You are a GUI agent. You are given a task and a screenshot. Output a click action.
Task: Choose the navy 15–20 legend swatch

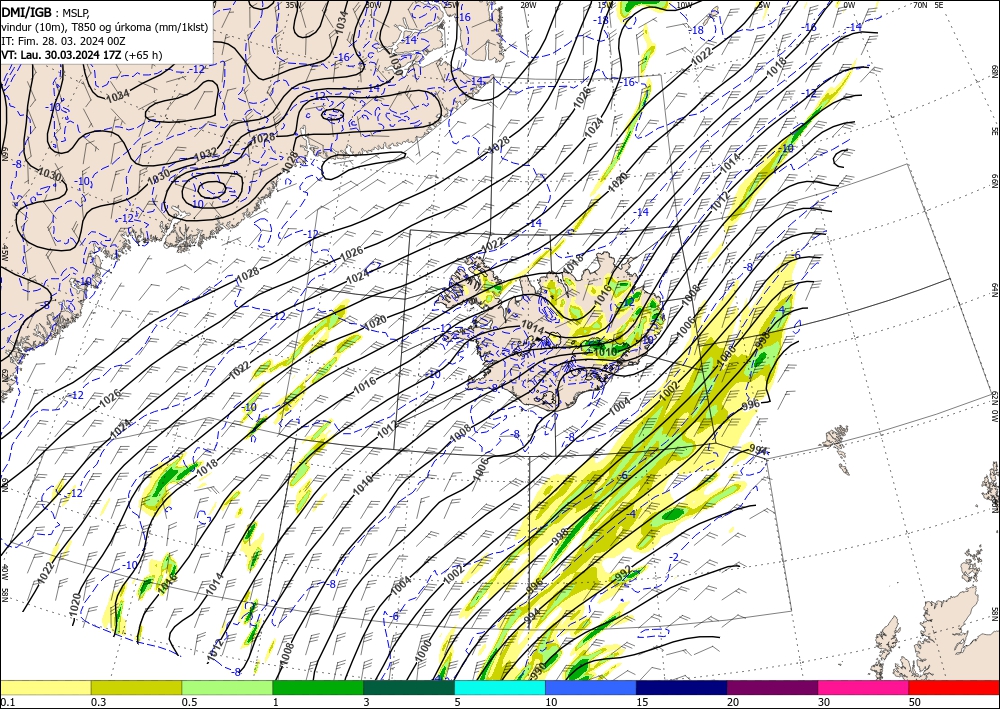click(682, 687)
